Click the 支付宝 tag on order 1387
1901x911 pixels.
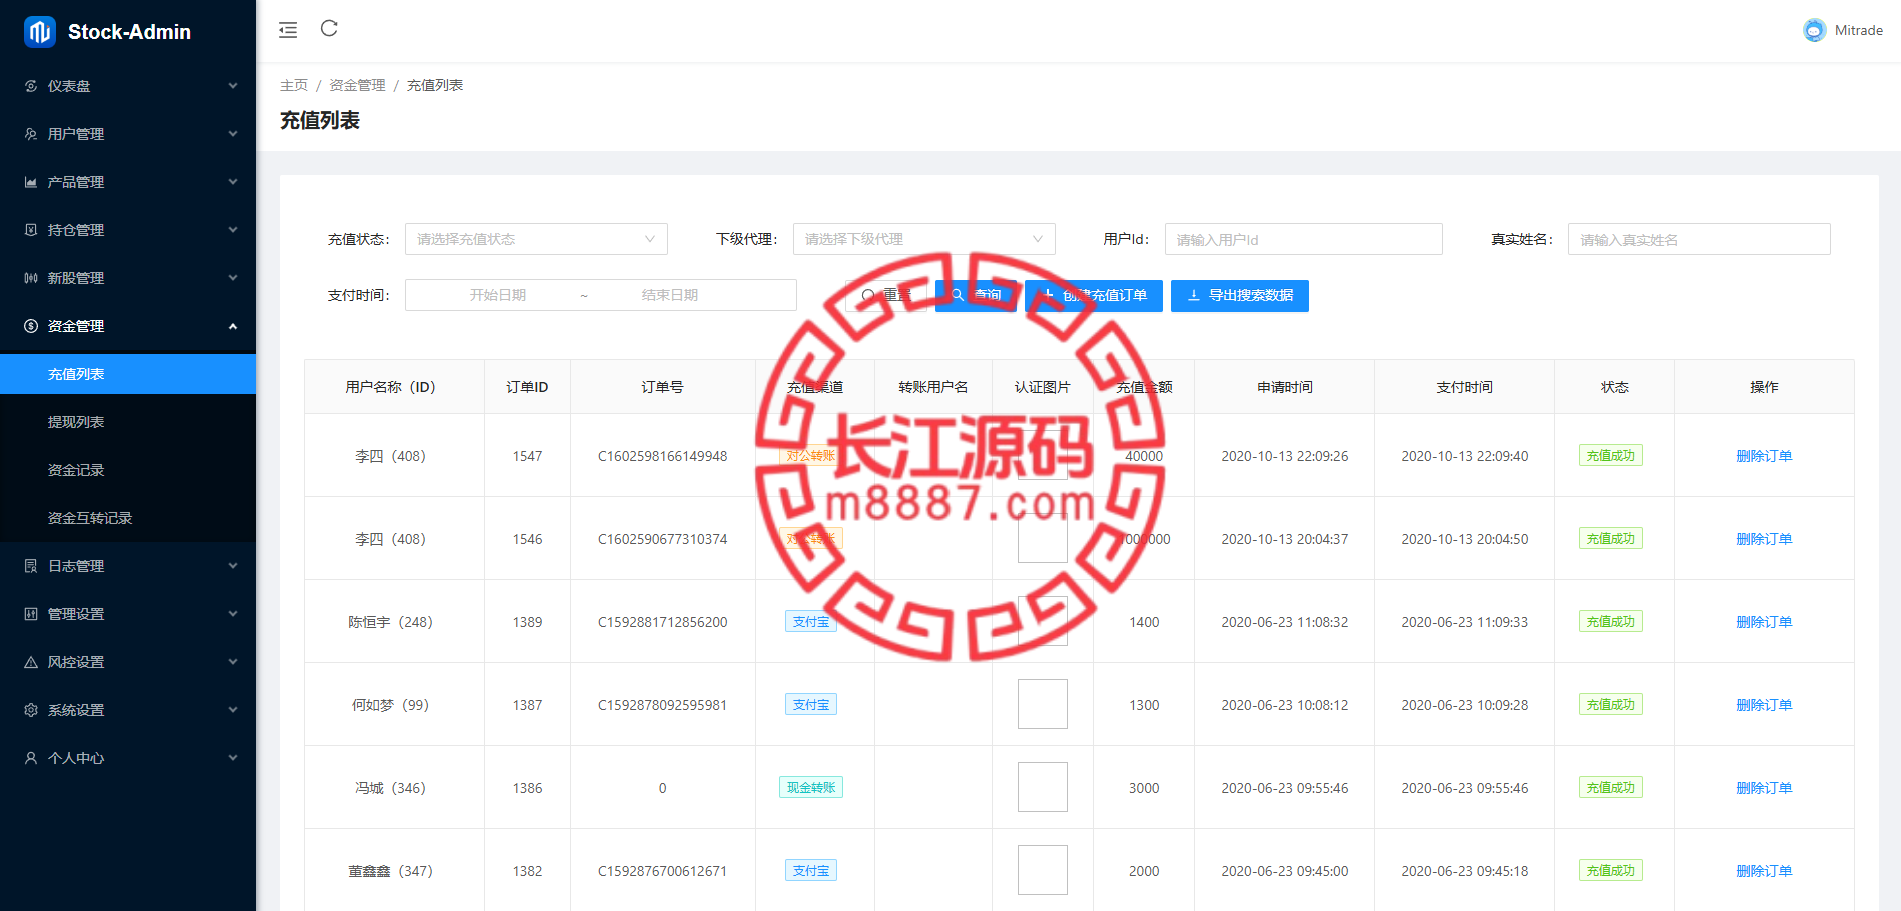click(811, 705)
